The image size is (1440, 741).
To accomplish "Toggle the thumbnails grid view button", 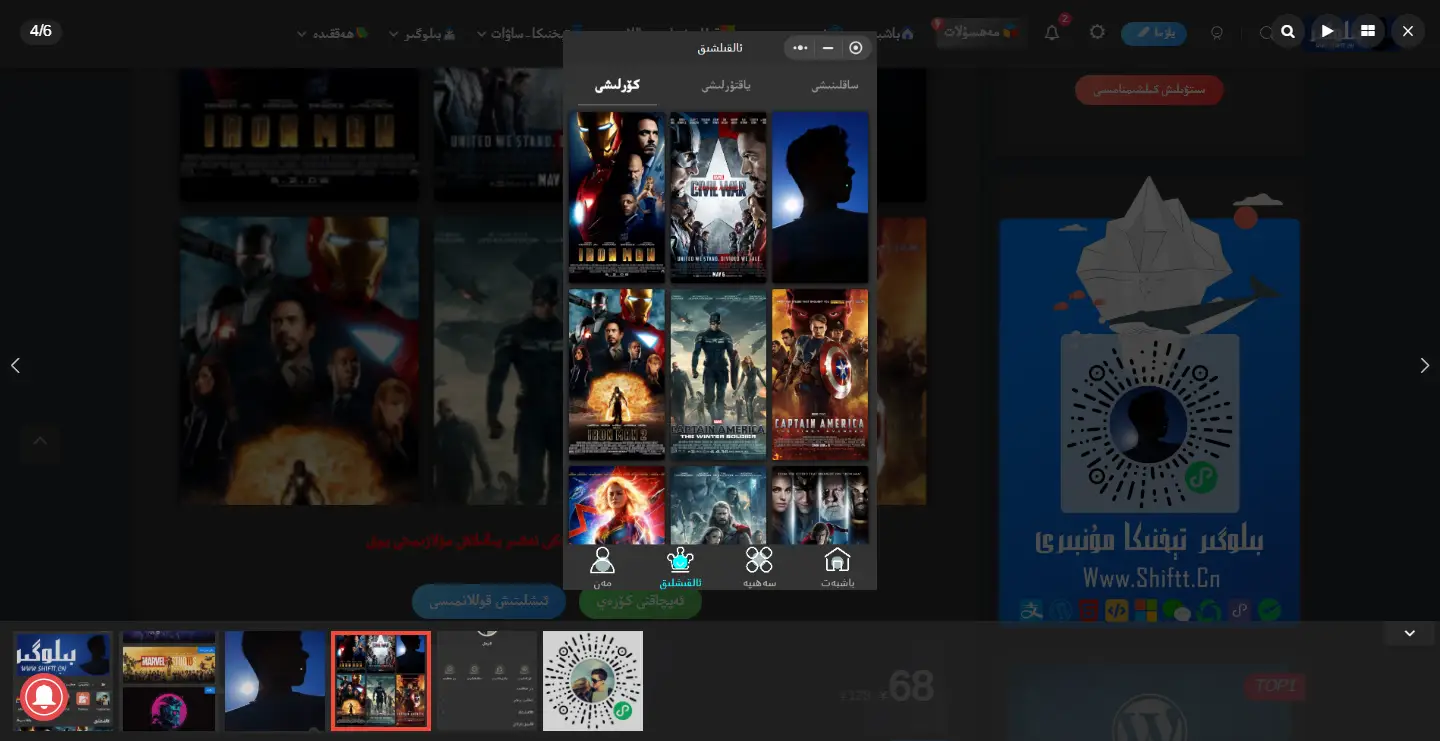I will pyautogui.click(x=1367, y=31).
